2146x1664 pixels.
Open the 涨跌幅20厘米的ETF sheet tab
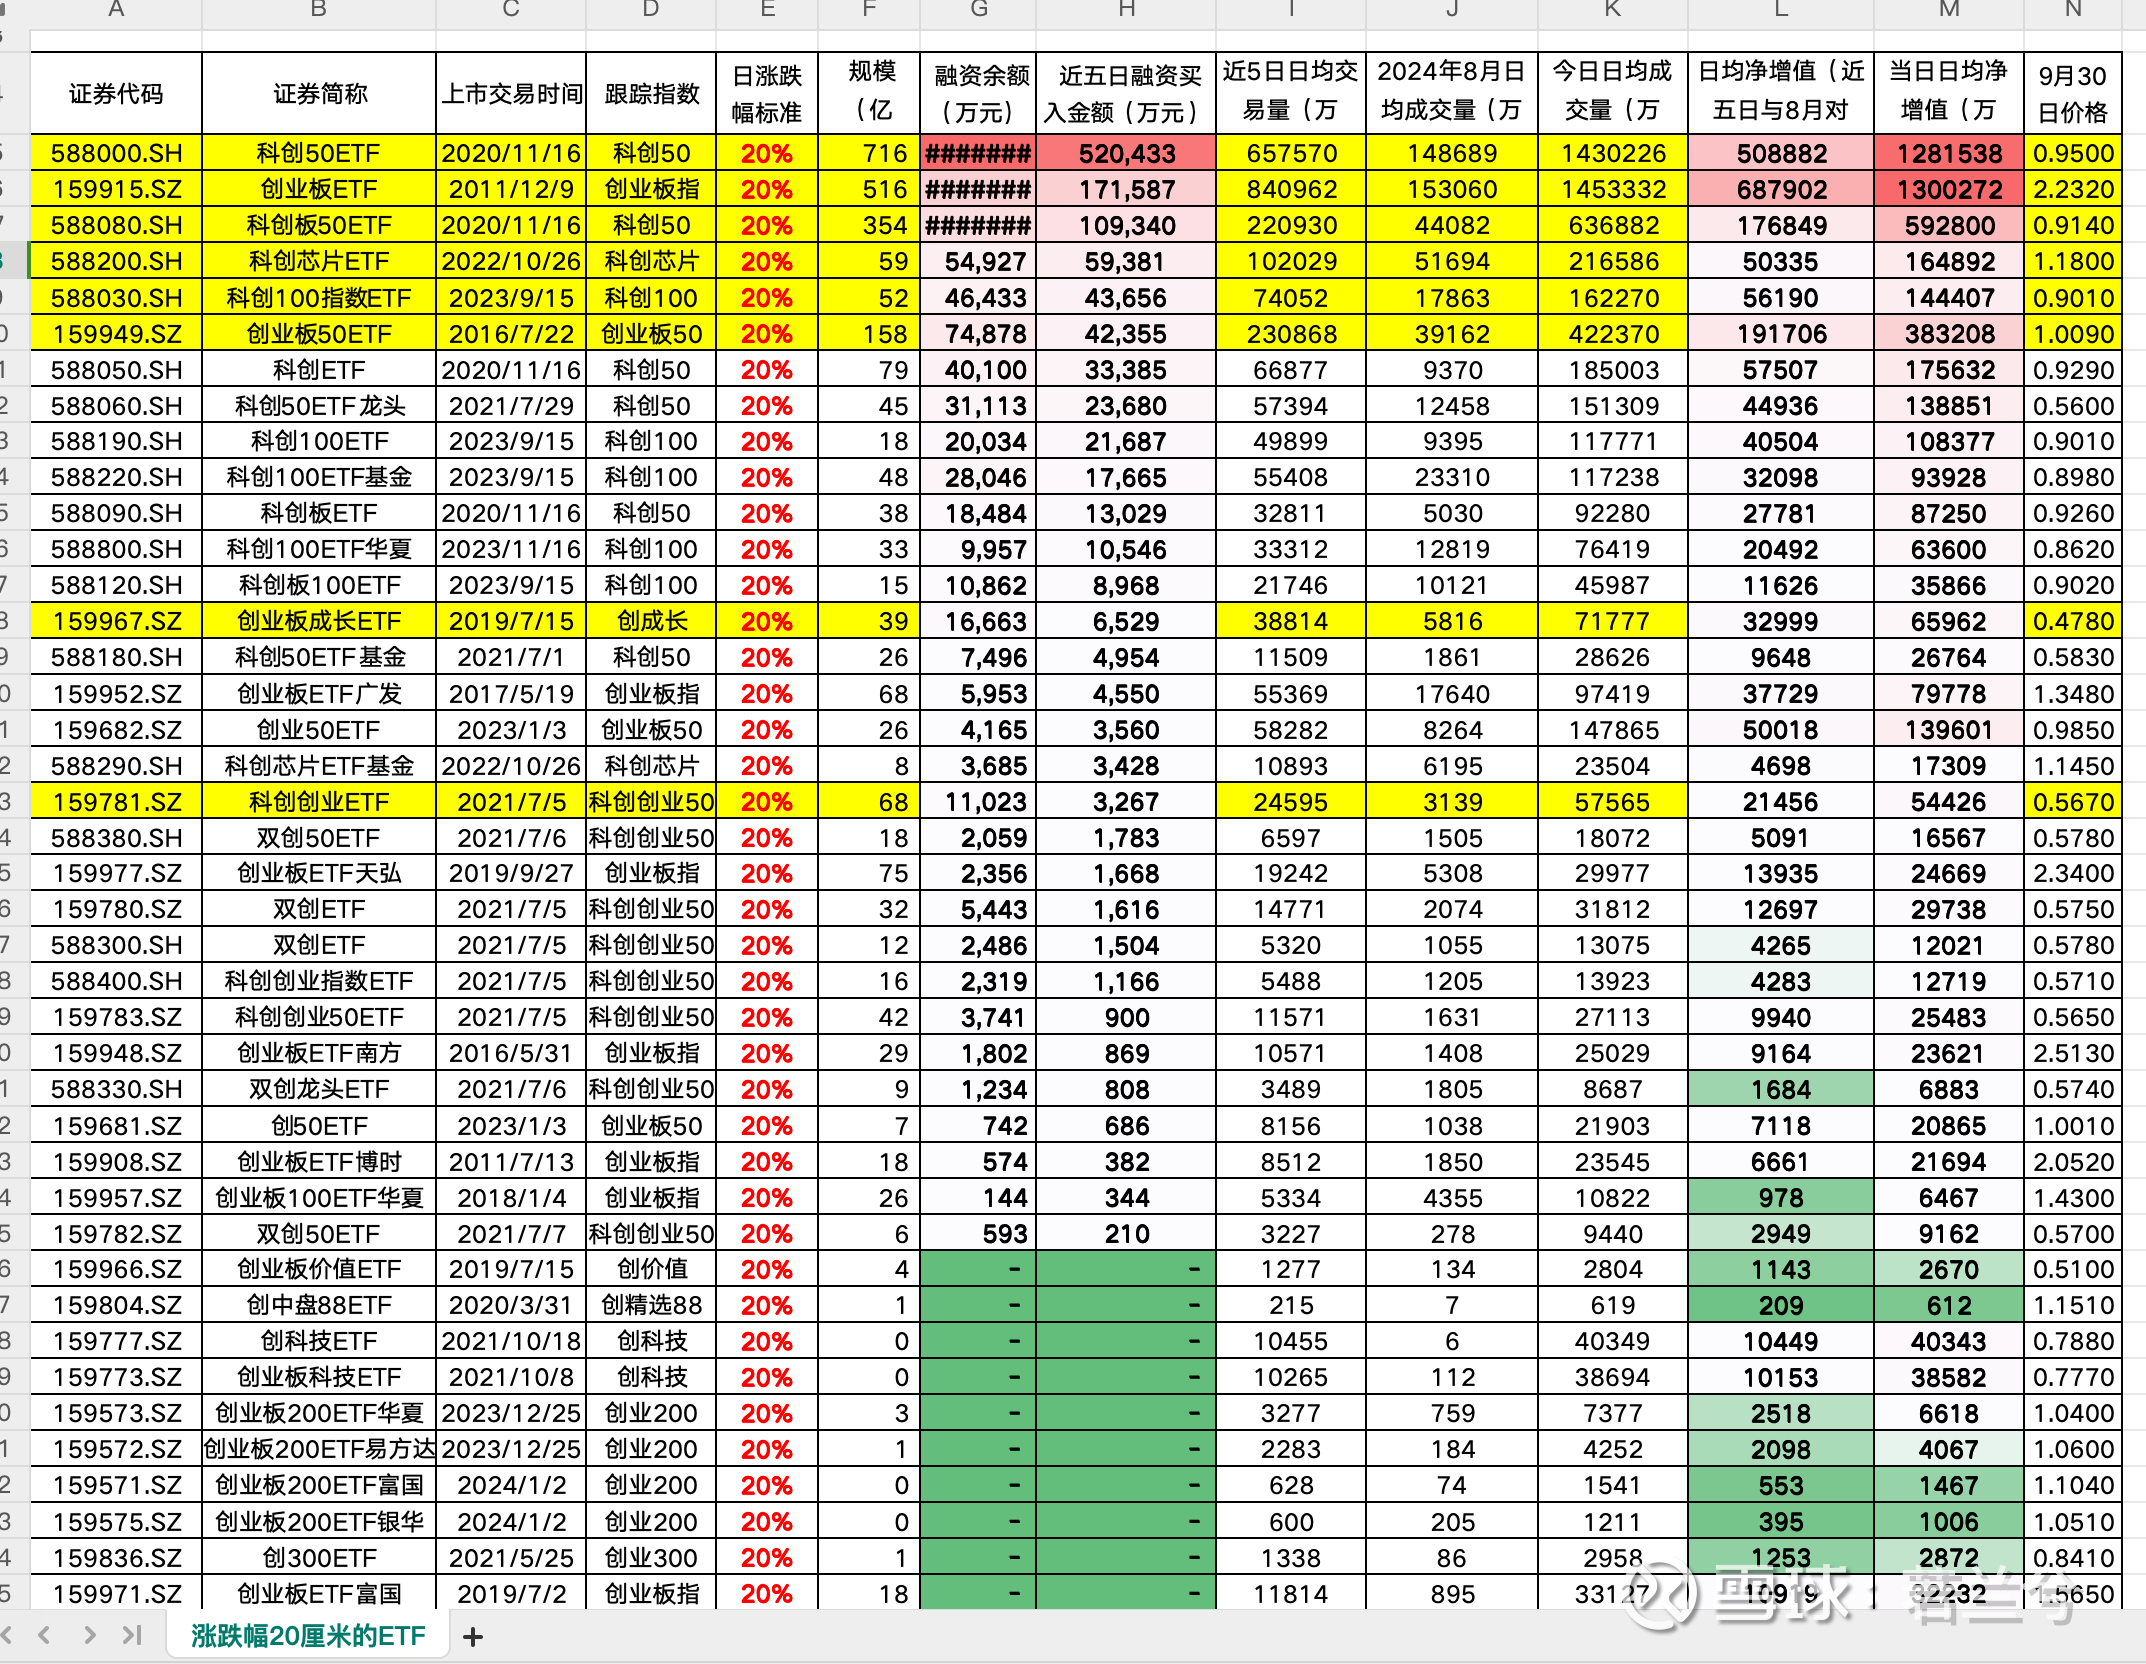[308, 1636]
